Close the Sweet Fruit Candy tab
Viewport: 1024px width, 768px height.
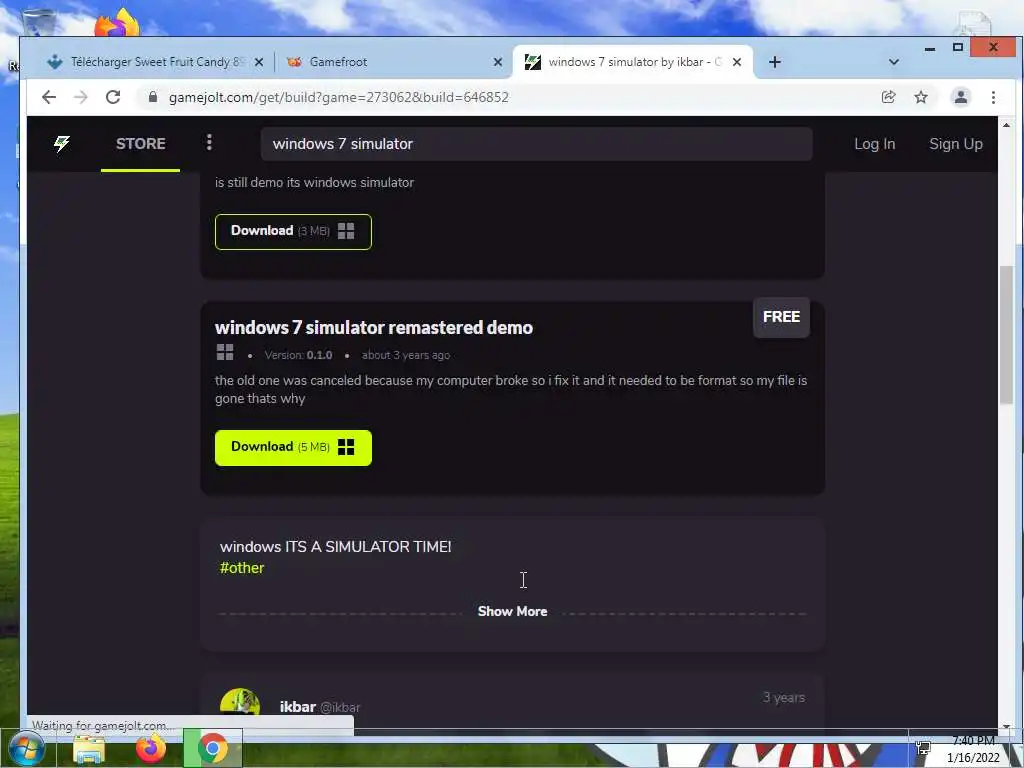(259, 62)
